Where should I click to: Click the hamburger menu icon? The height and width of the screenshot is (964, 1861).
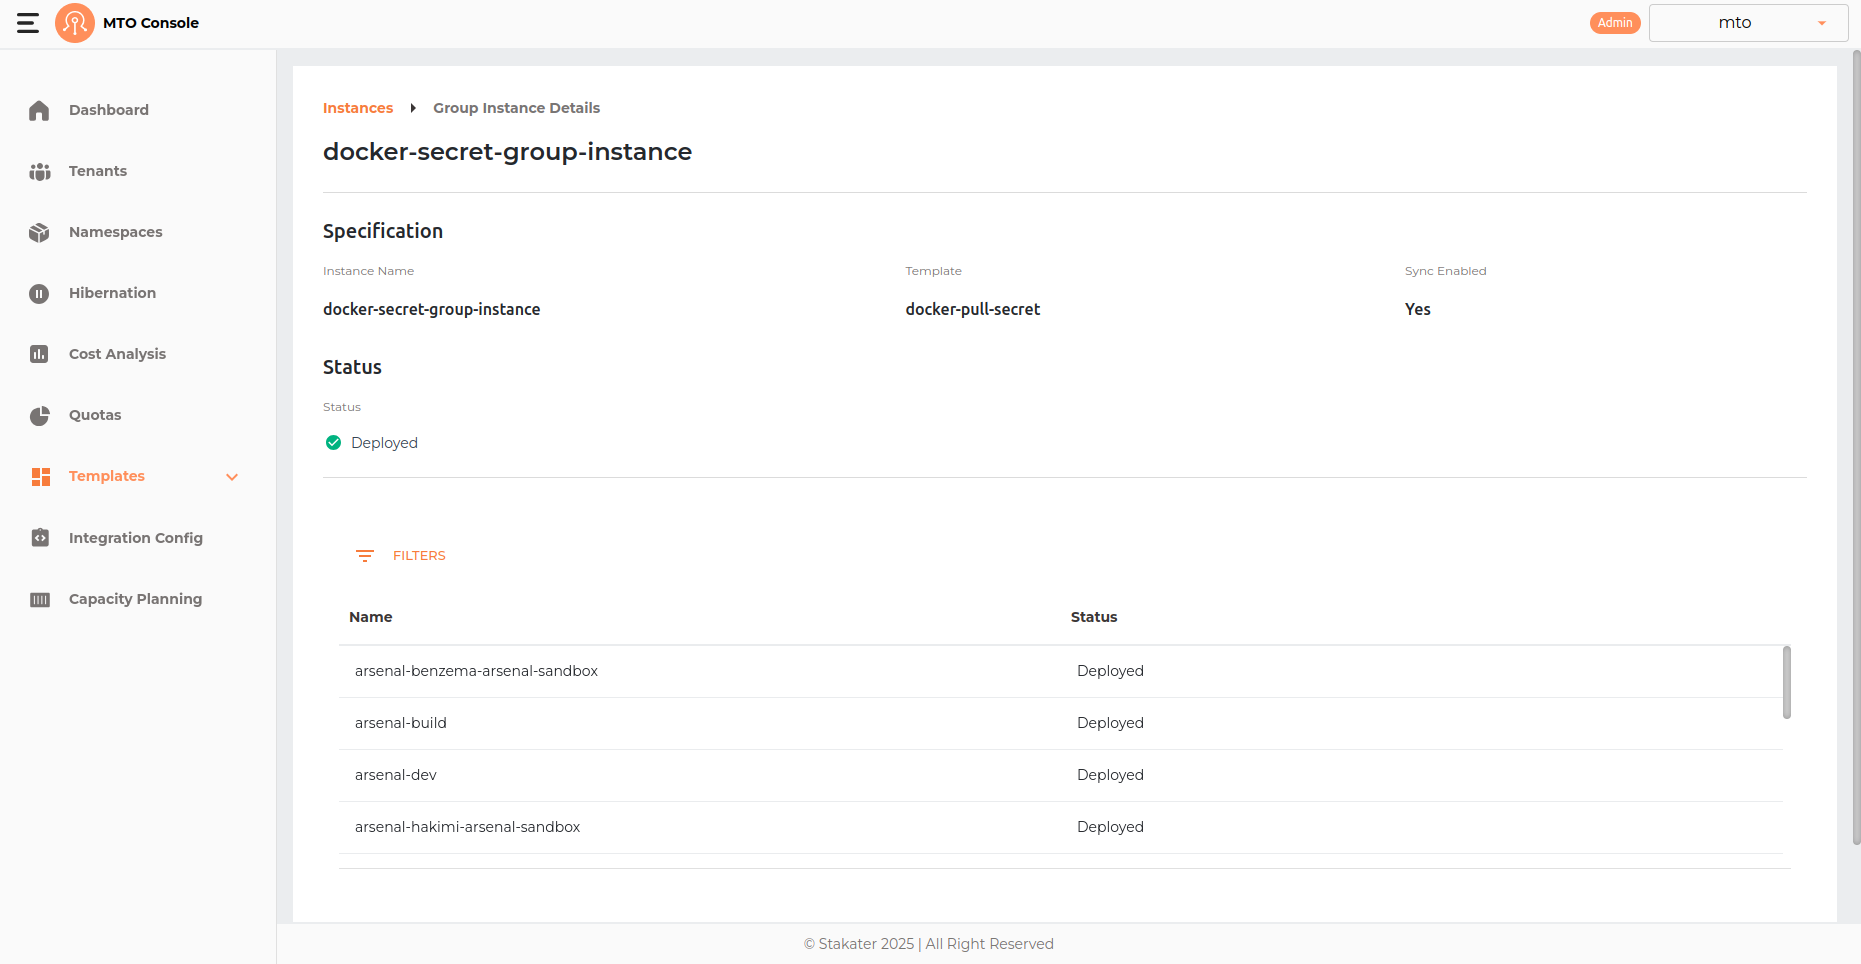pyautogui.click(x=28, y=23)
